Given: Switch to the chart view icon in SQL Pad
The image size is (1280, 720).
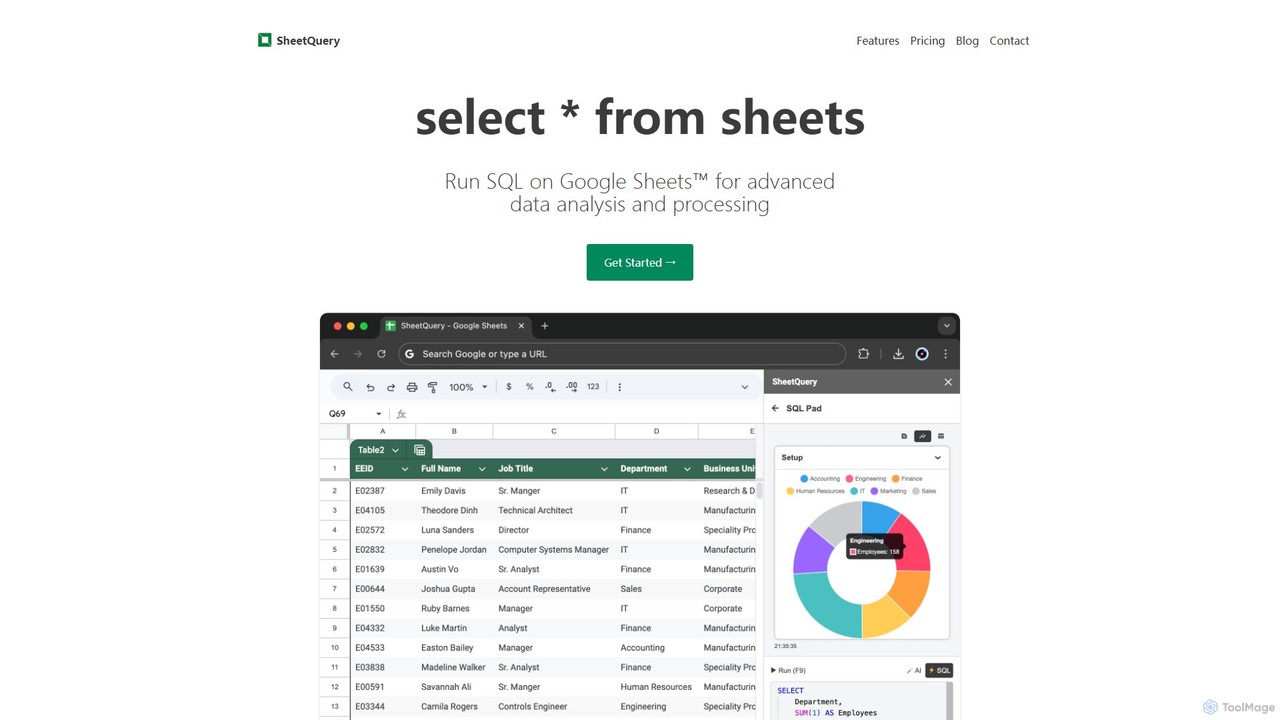Looking at the screenshot, I should [x=923, y=436].
